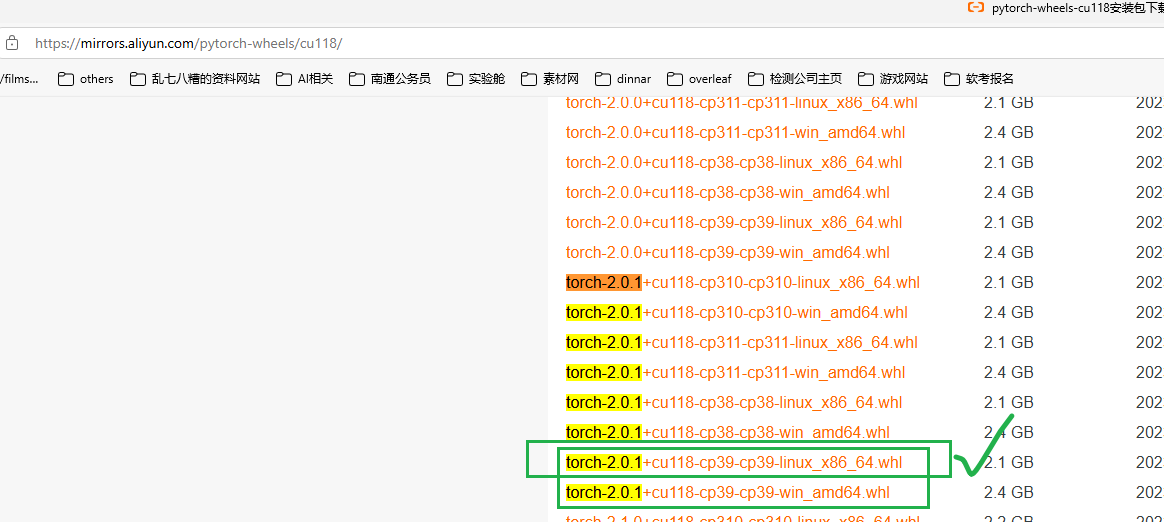Download torch-2.0.1+cu118-cp38-cp38-win_amd64.whl
Screen dimensions: 1164x522
(728, 432)
